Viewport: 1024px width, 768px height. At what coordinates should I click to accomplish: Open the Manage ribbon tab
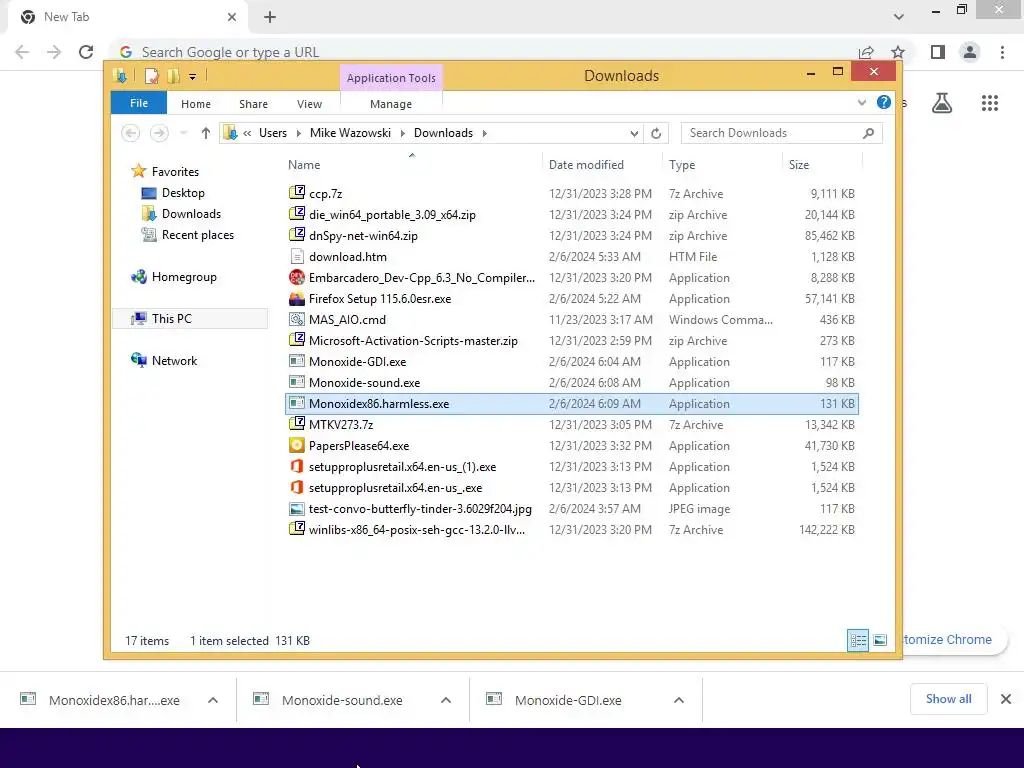391,104
